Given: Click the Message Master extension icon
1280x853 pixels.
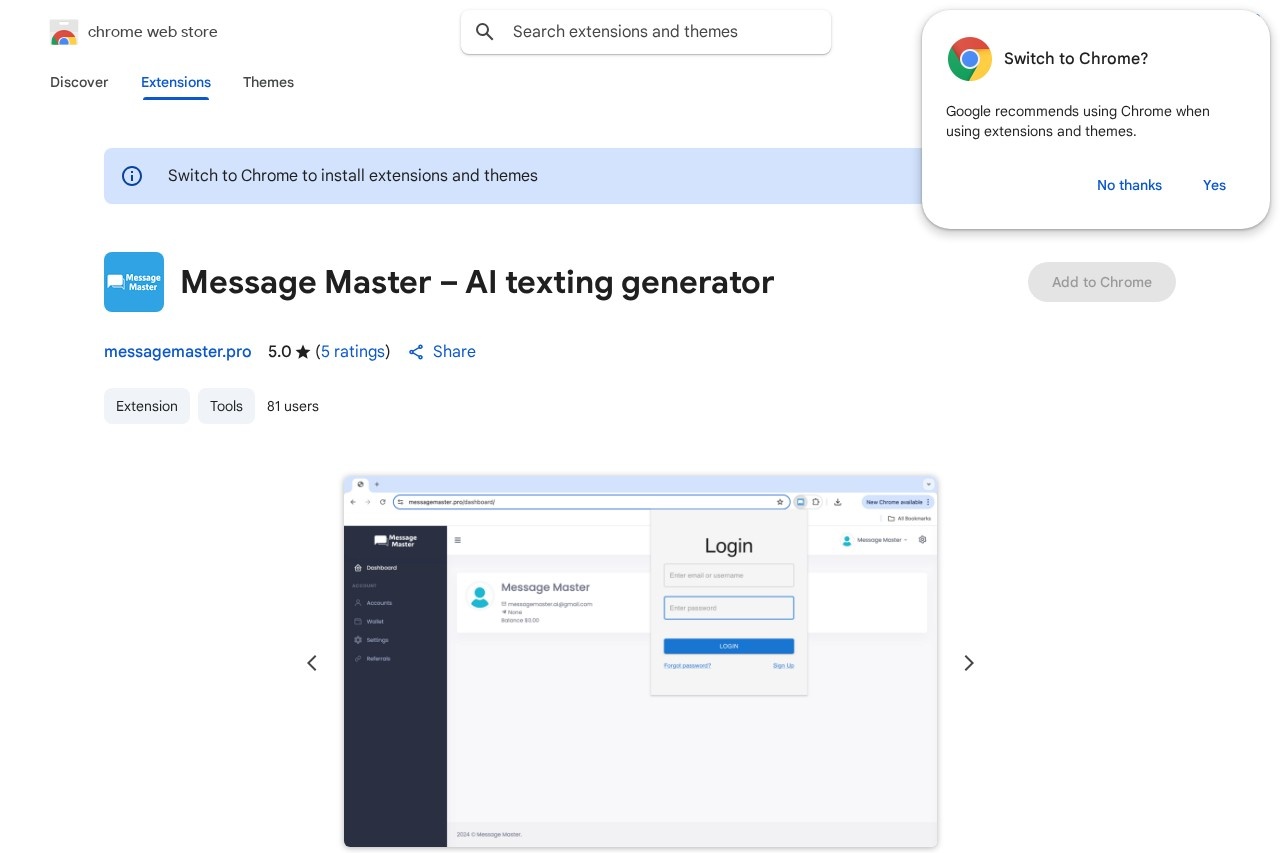Looking at the screenshot, I should click(x=134, y=282).
